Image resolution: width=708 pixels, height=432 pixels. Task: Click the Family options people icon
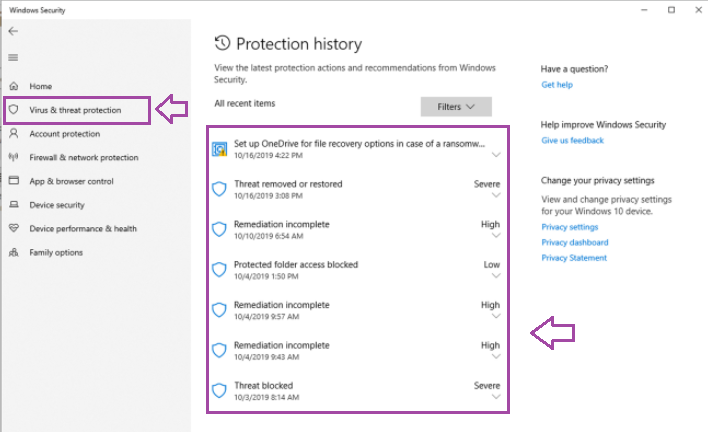click(x=14, y=252)
